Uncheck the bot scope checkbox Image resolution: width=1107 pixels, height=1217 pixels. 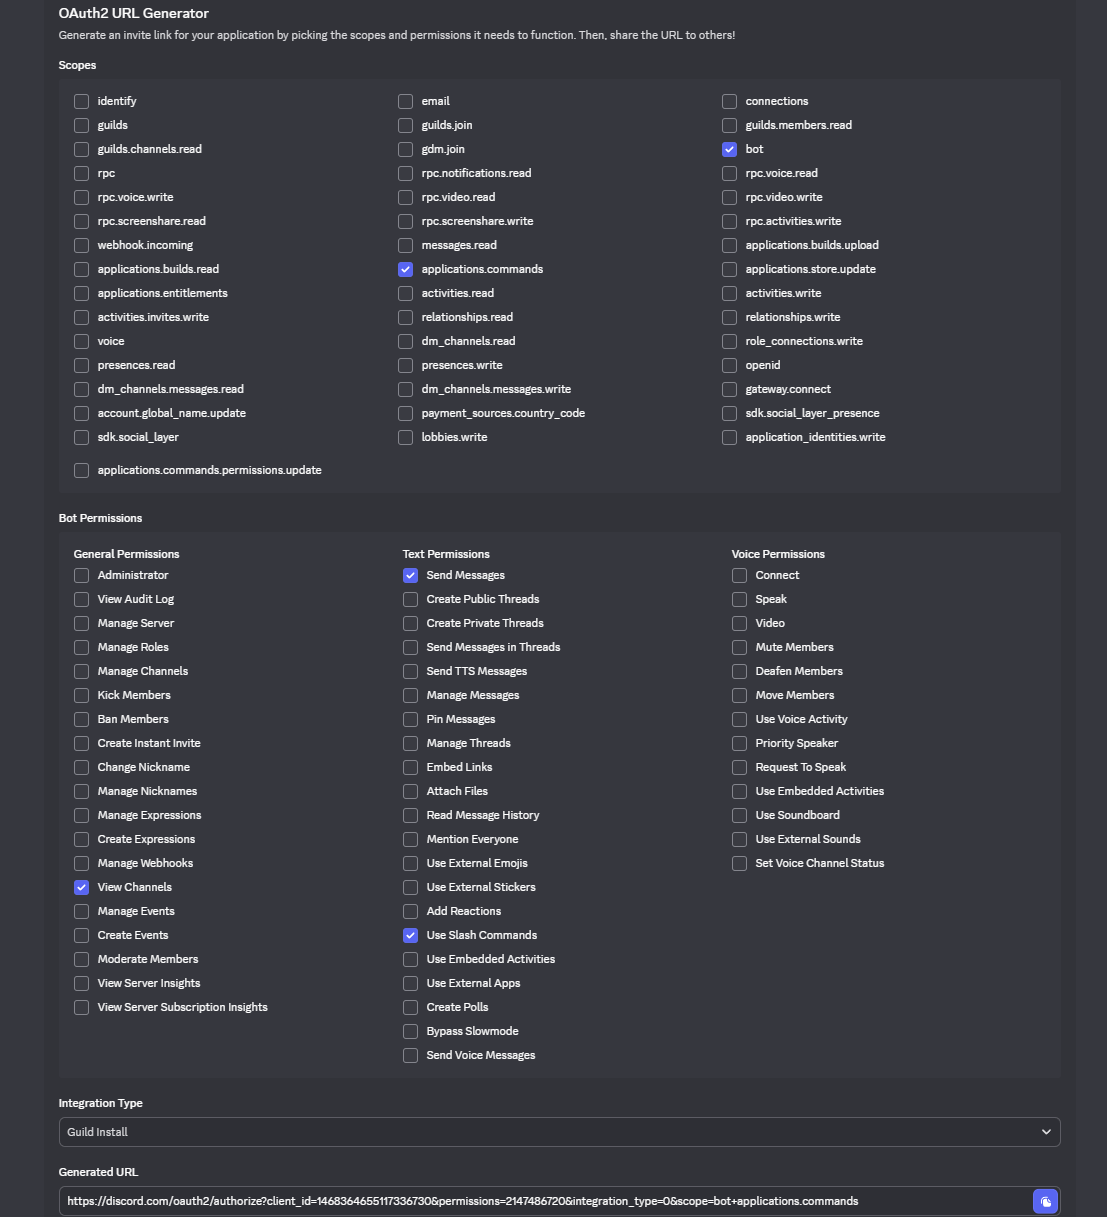pyautogui.click(x=730, y=149)
